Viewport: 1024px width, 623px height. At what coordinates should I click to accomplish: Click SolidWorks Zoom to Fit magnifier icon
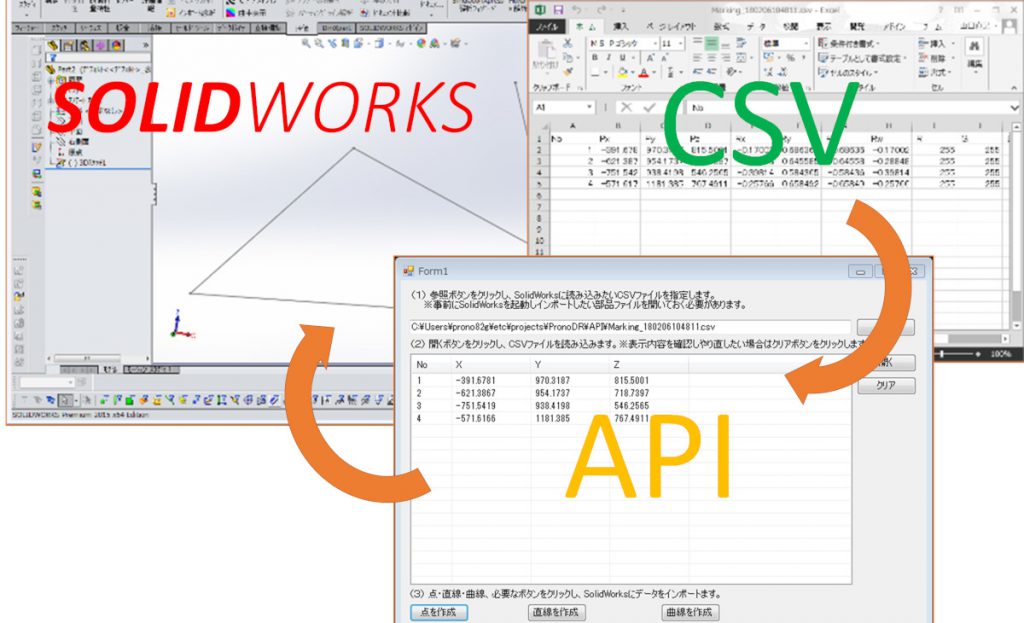(x=306, y=43)
